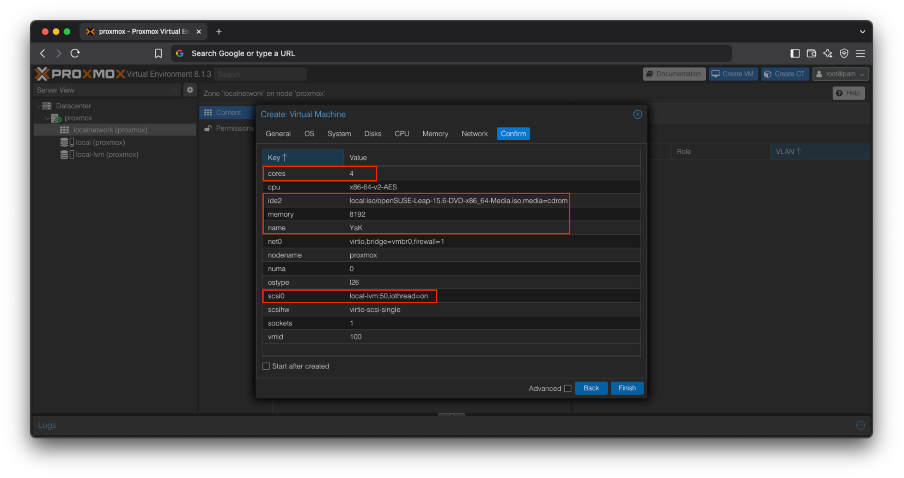
Task: Open a new browser tab with plus
Action: (x=219, y=32)
